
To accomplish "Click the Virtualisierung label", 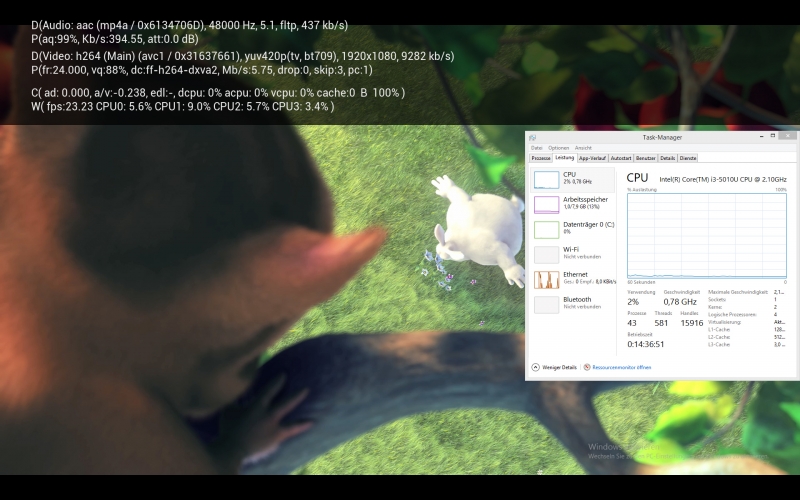I will pos(724,322).
